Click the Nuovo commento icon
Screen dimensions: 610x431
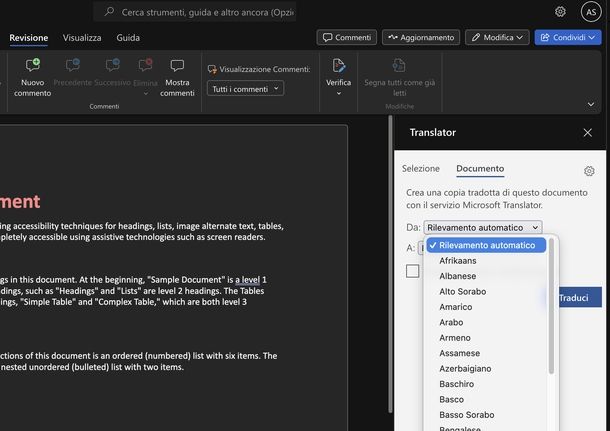(x=33, y=65)
